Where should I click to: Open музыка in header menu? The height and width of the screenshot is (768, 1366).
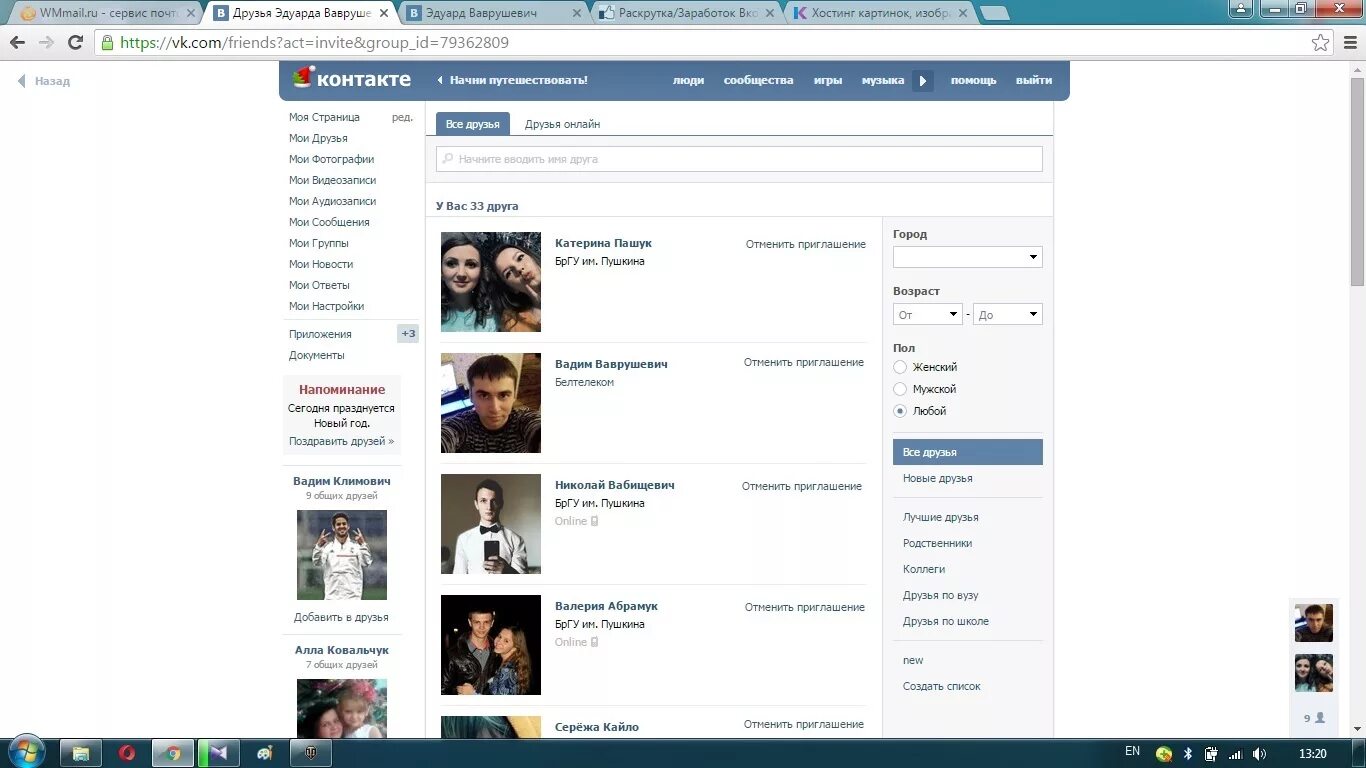[883, 80]
